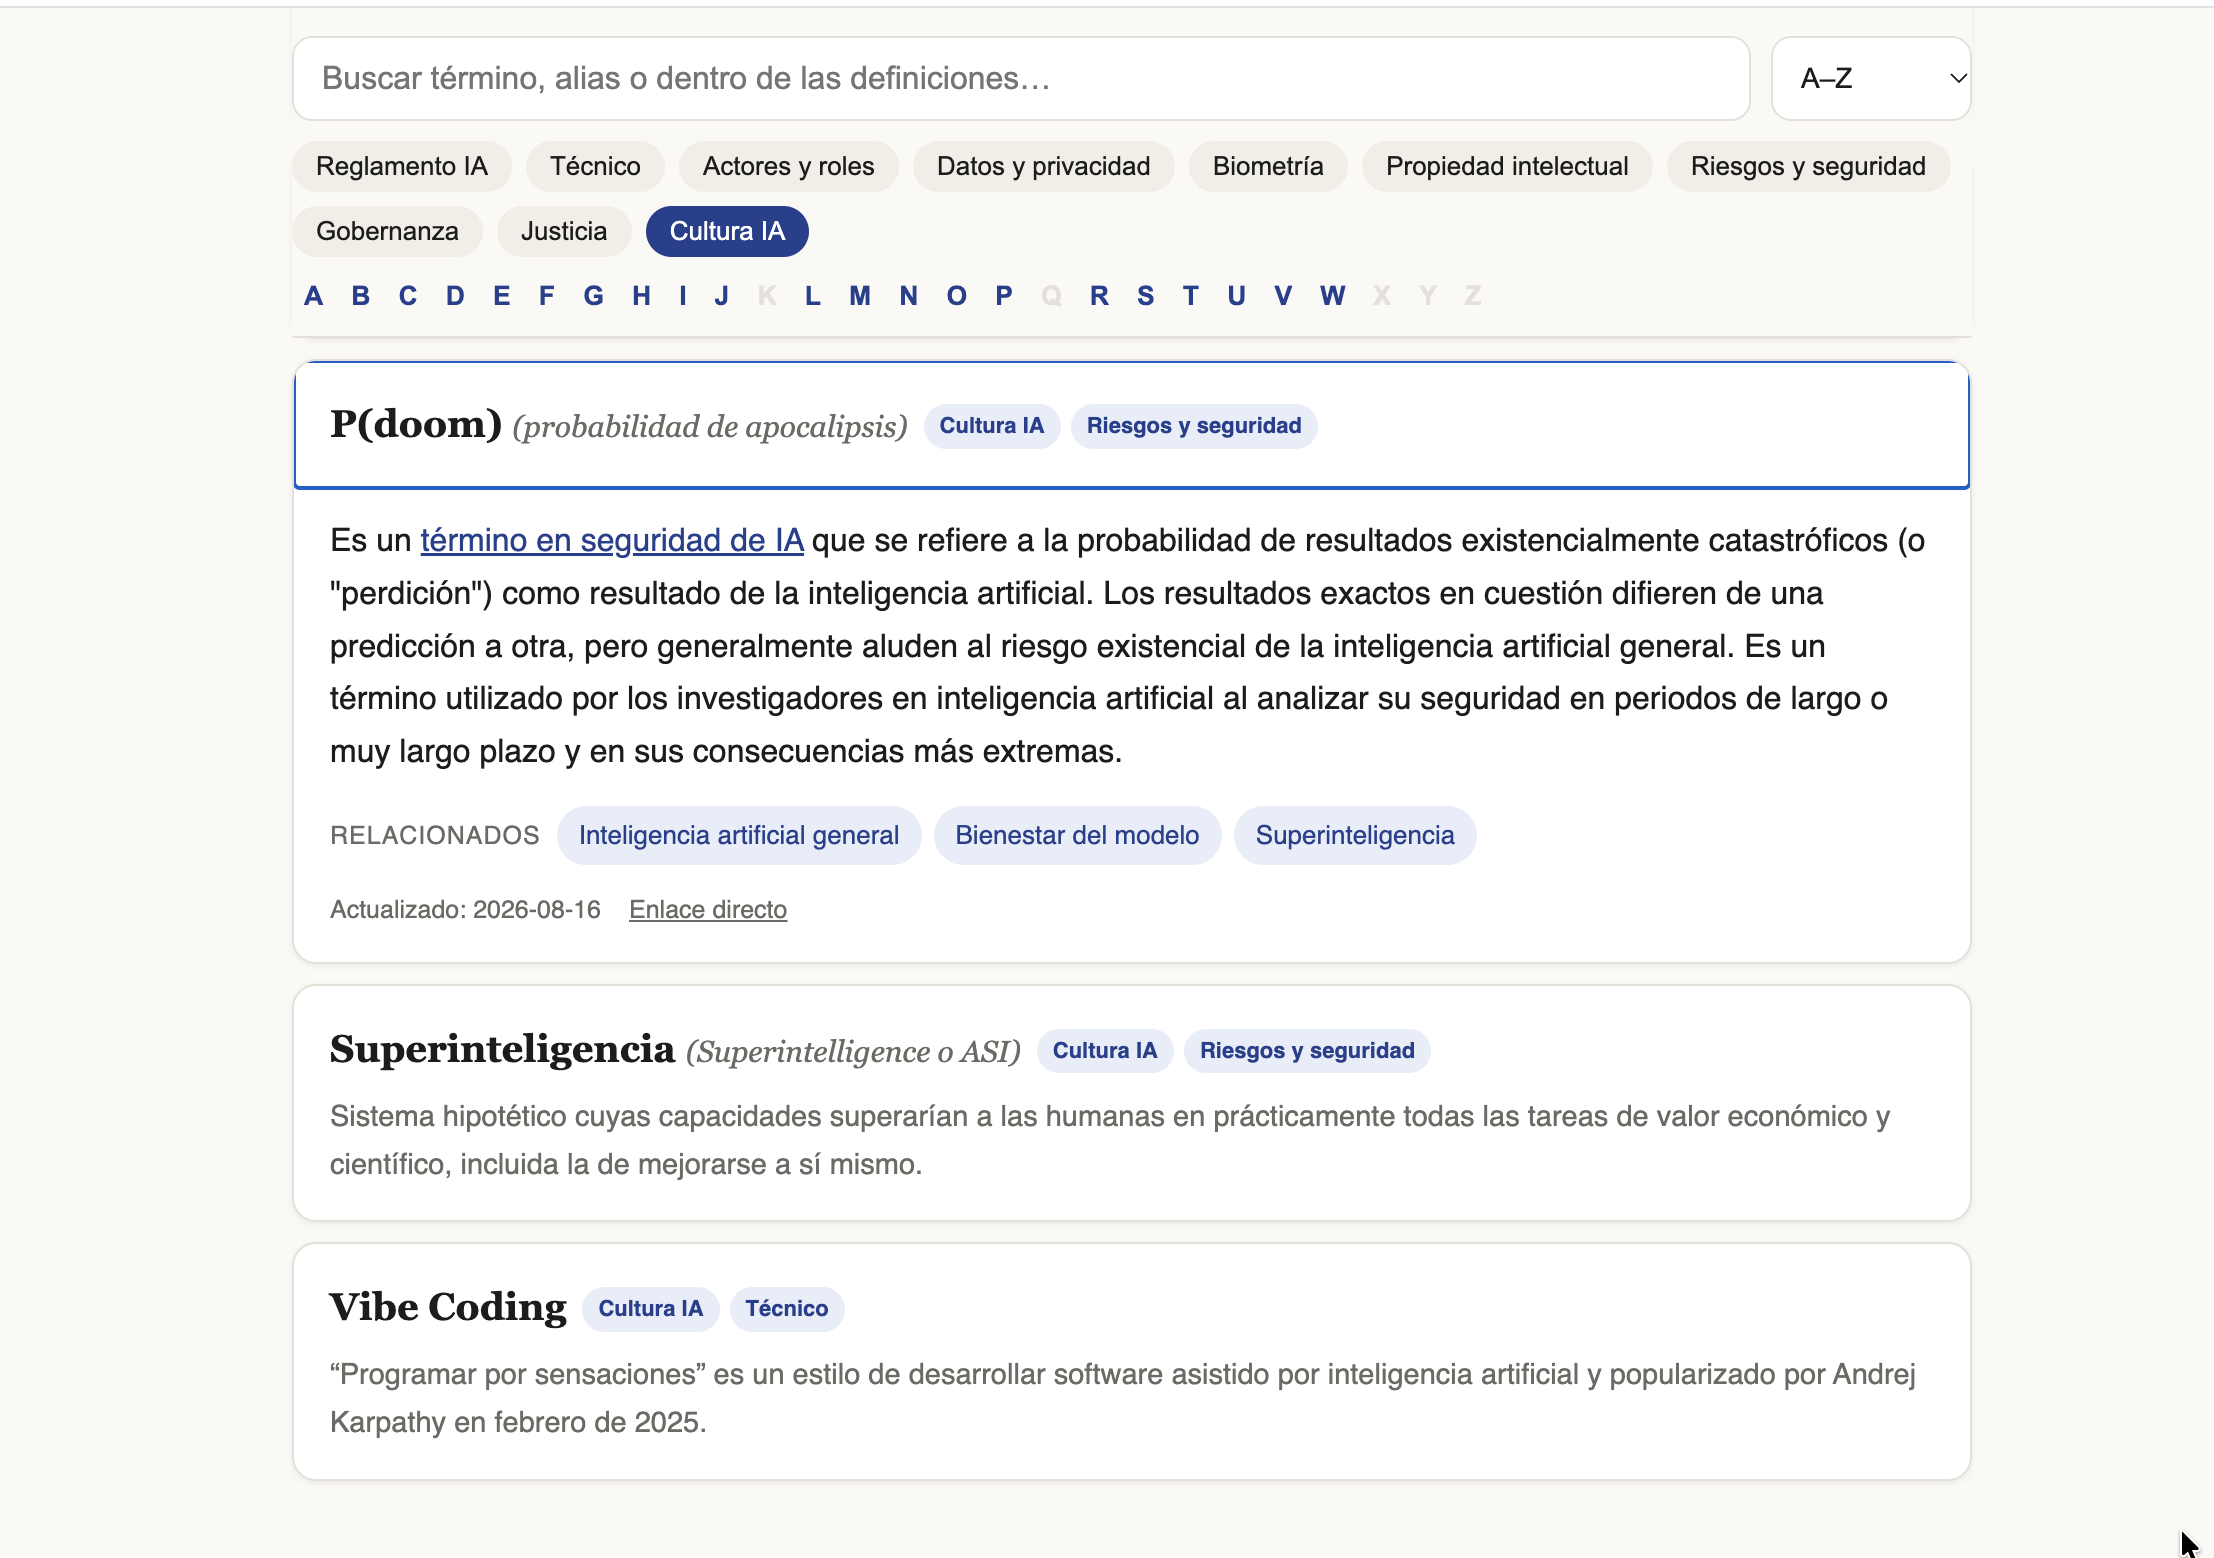The height and width of the screenshot is (1558, 2214).
Task: Select the Propiedad intelectual filter chip
Action: [x=1507, y=166]
